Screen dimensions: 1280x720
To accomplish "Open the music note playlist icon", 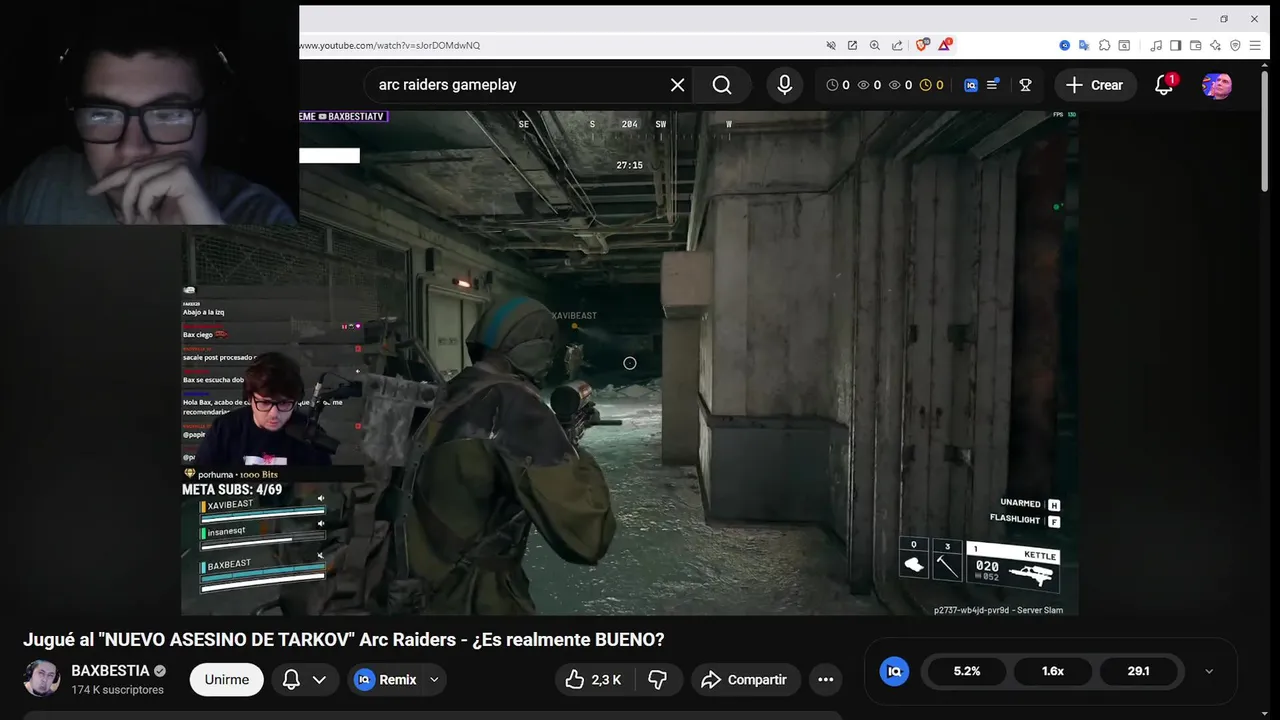I will point(1156,45).
